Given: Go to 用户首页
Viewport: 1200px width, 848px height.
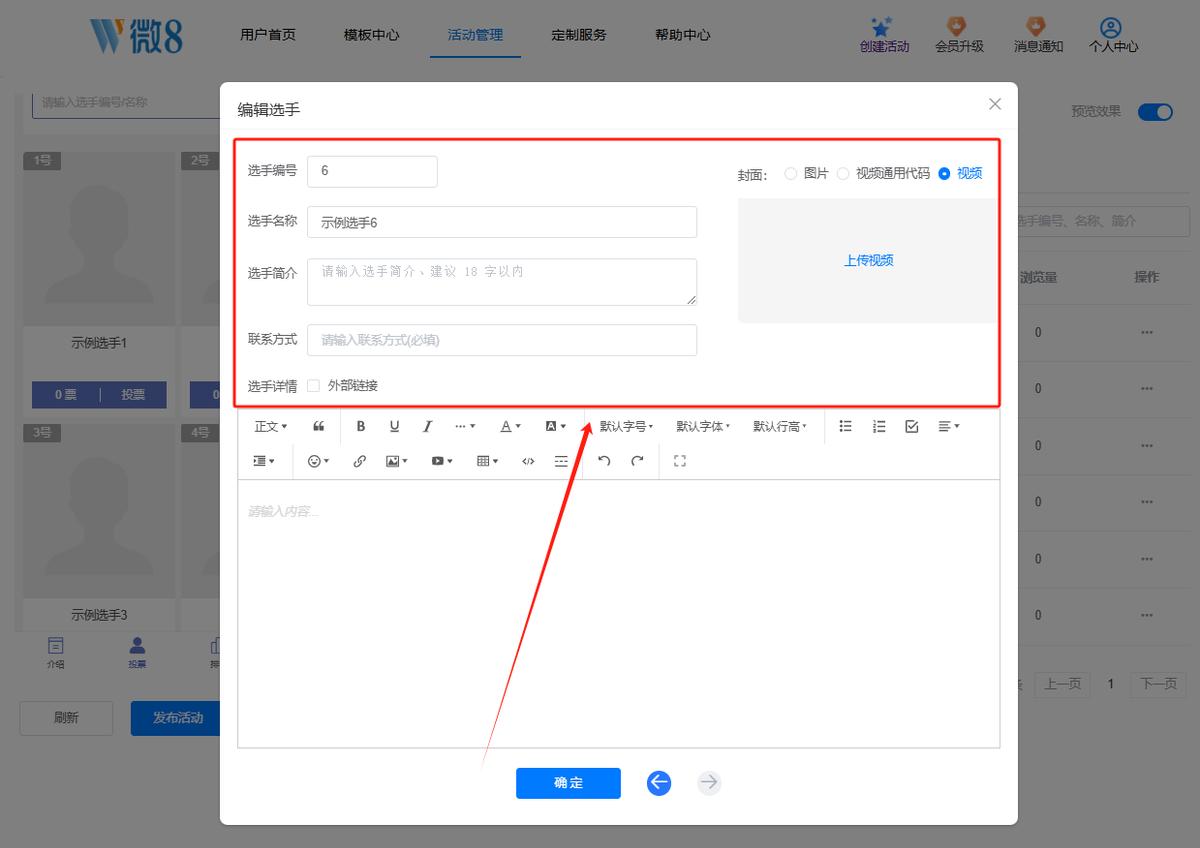Looking at the screenshot, I should point(268,34).
